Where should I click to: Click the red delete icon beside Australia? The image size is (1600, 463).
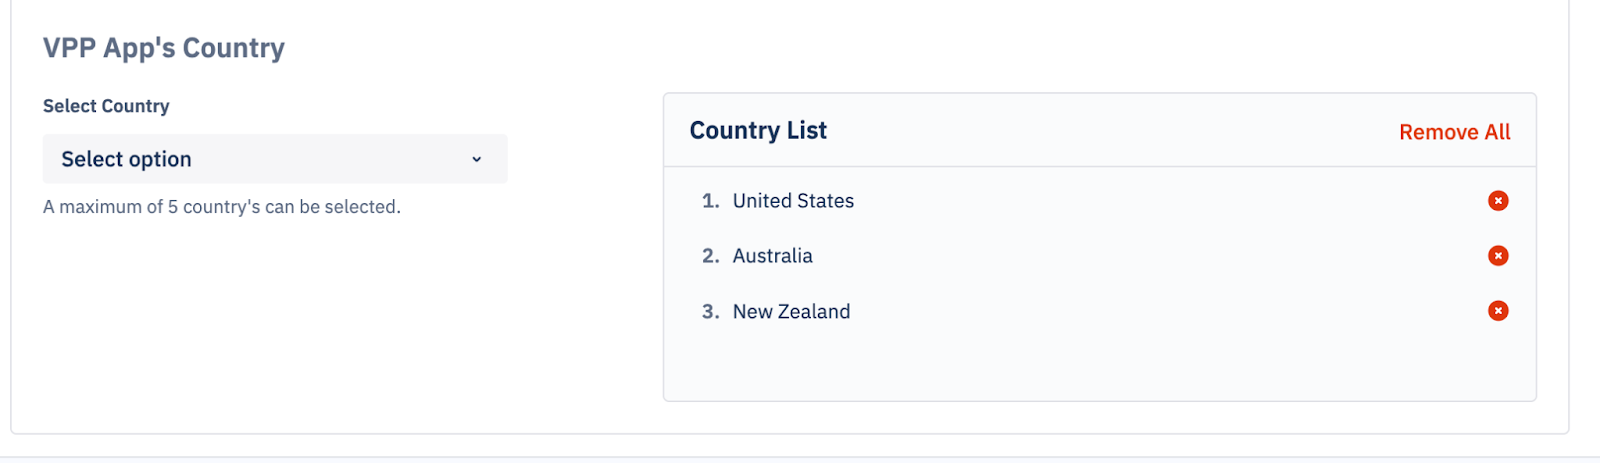[x=1498, y=256]
